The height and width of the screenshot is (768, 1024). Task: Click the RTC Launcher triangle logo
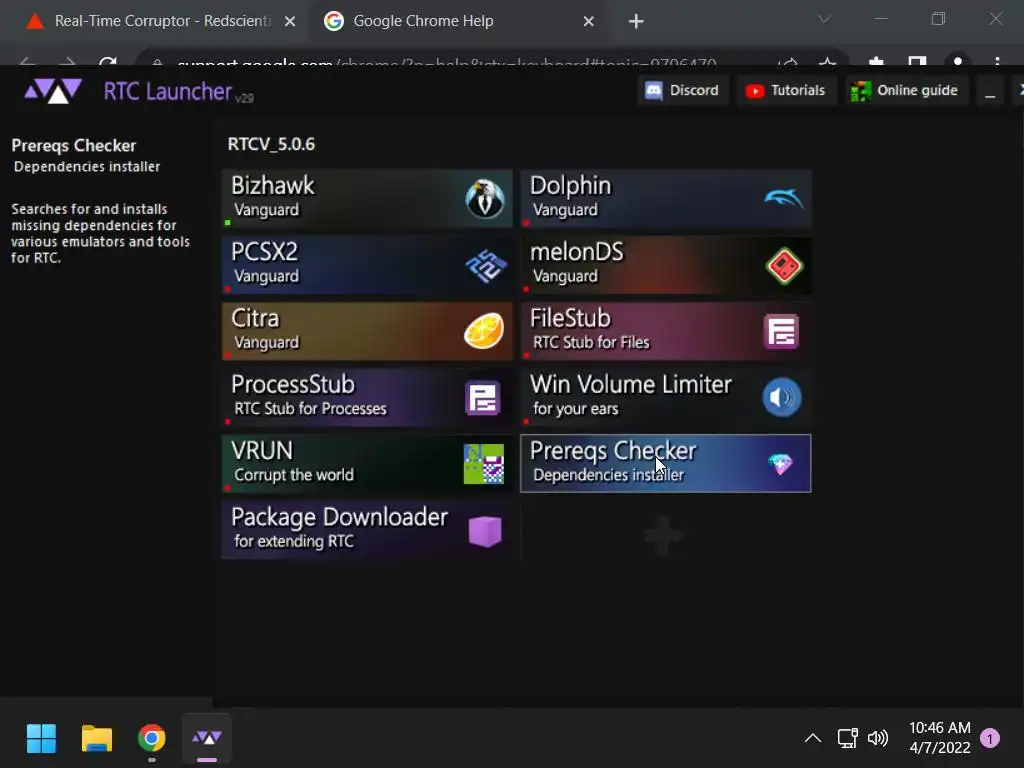(x=53, y=91)
